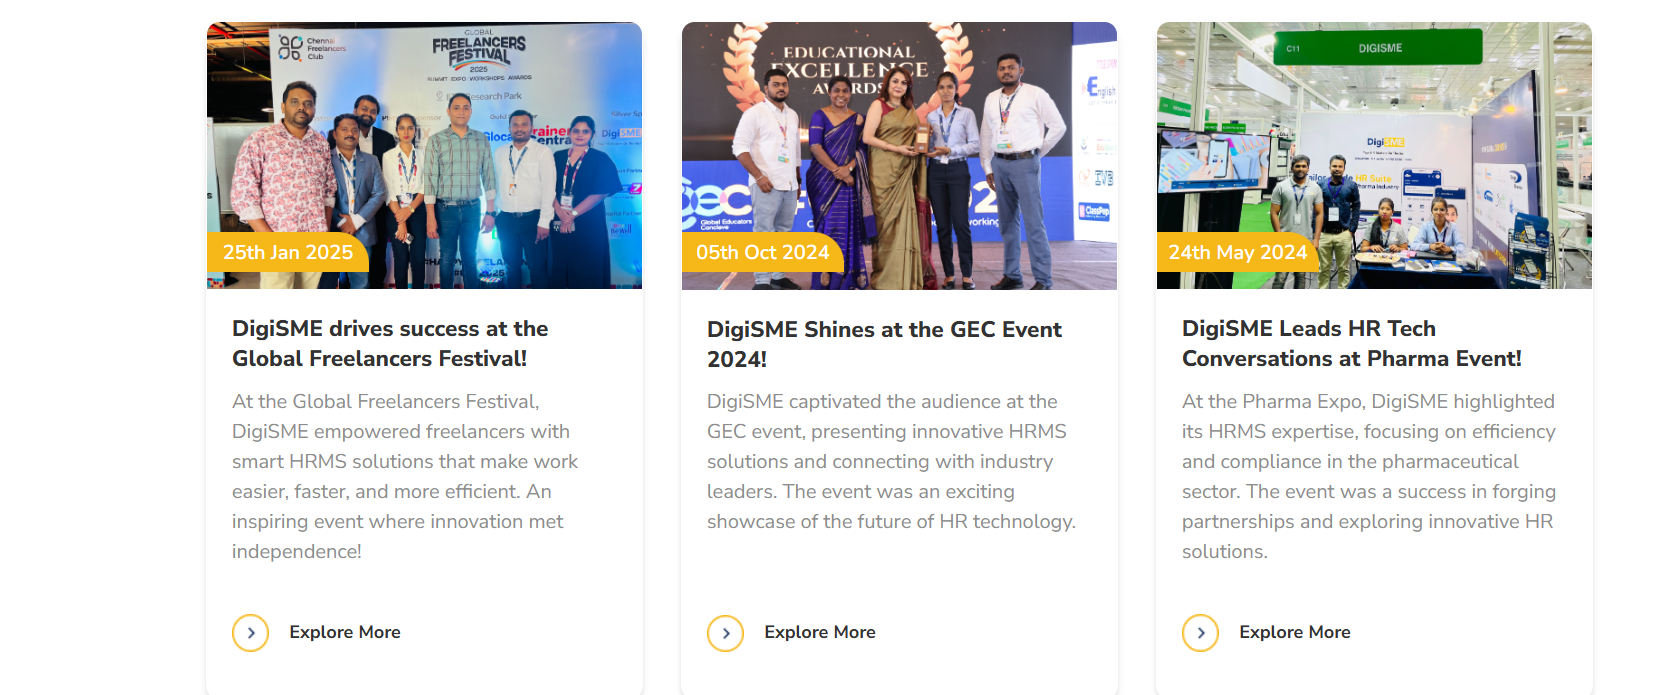Click the Pharma Expo card description text
The width and height of the screenshot is (1680, 695).
point(1368,475)
